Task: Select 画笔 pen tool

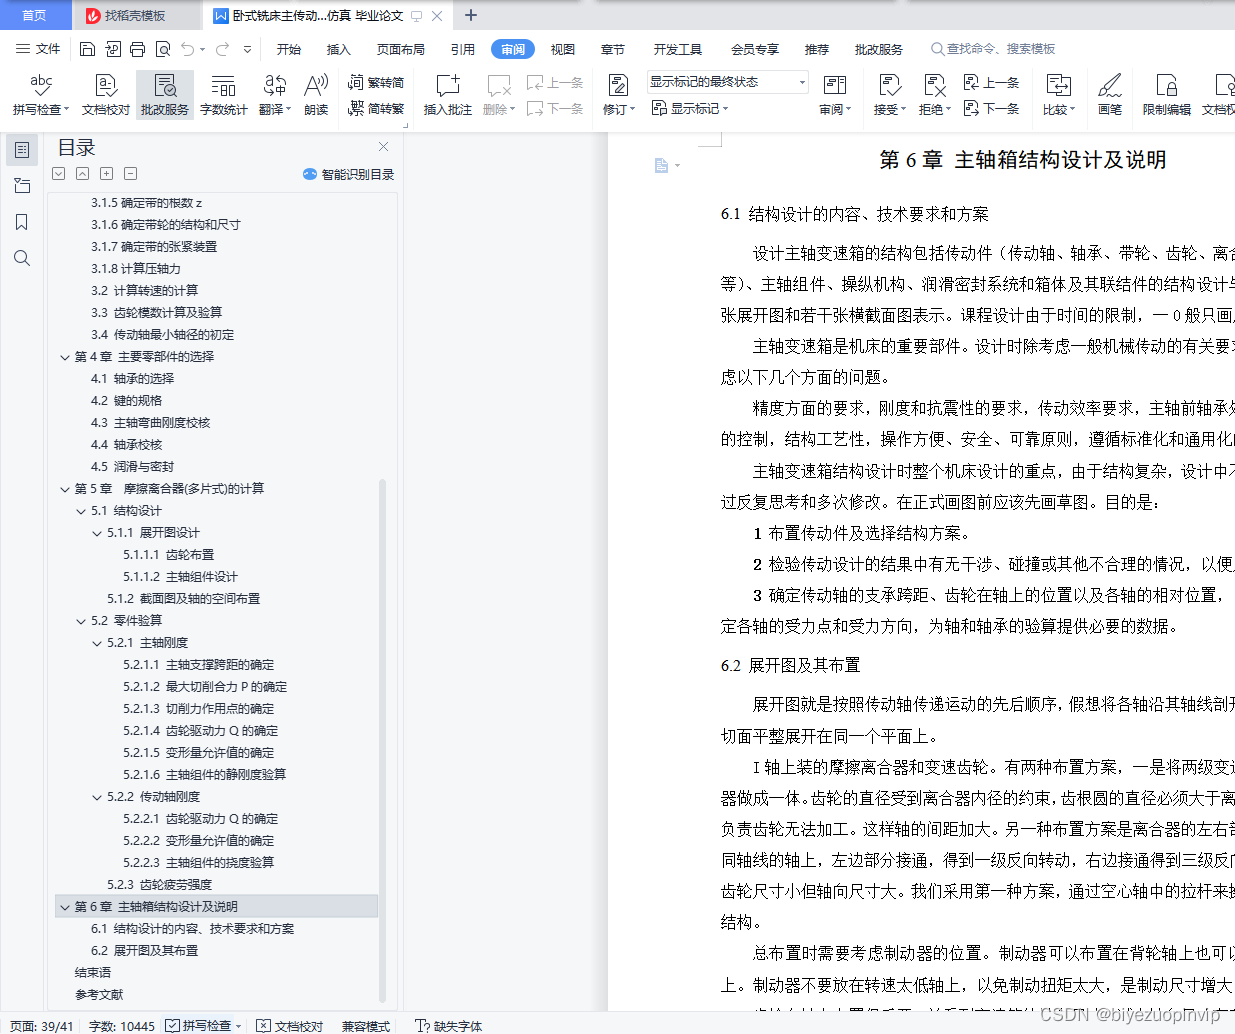Action: (x=1109, y=95)
